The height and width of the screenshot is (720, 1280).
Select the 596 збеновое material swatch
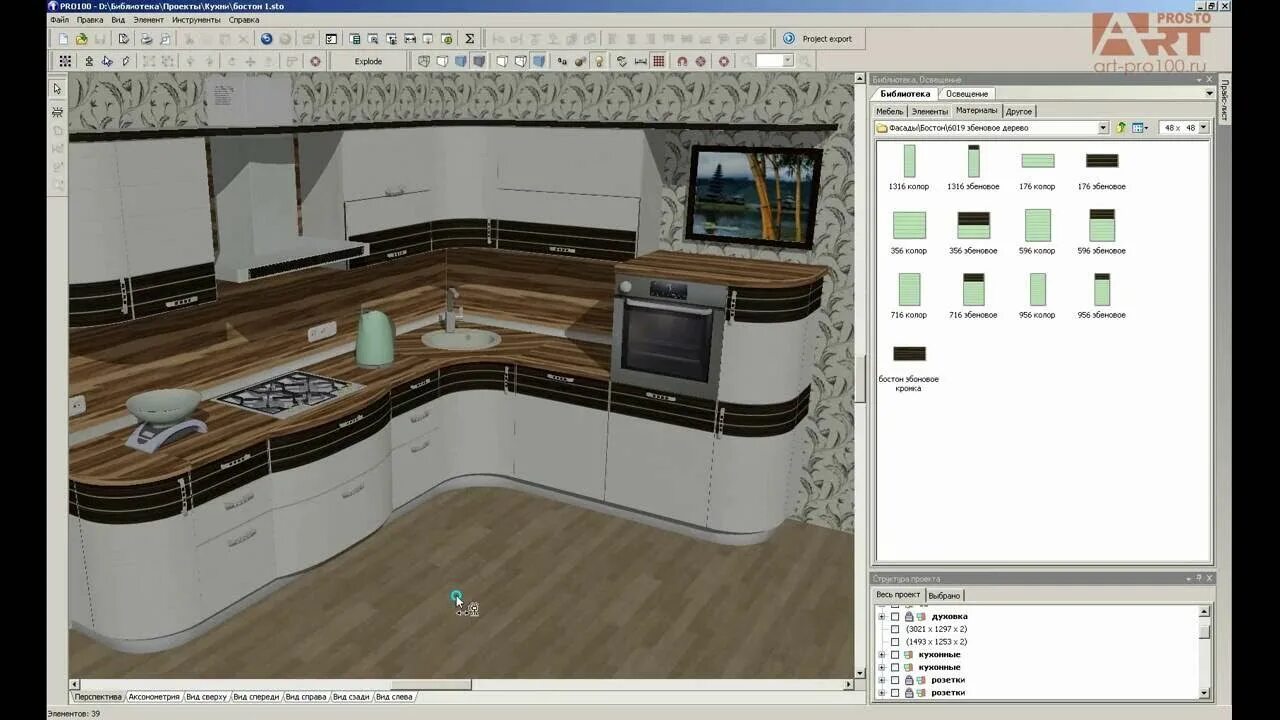(x=1101, y=227)
